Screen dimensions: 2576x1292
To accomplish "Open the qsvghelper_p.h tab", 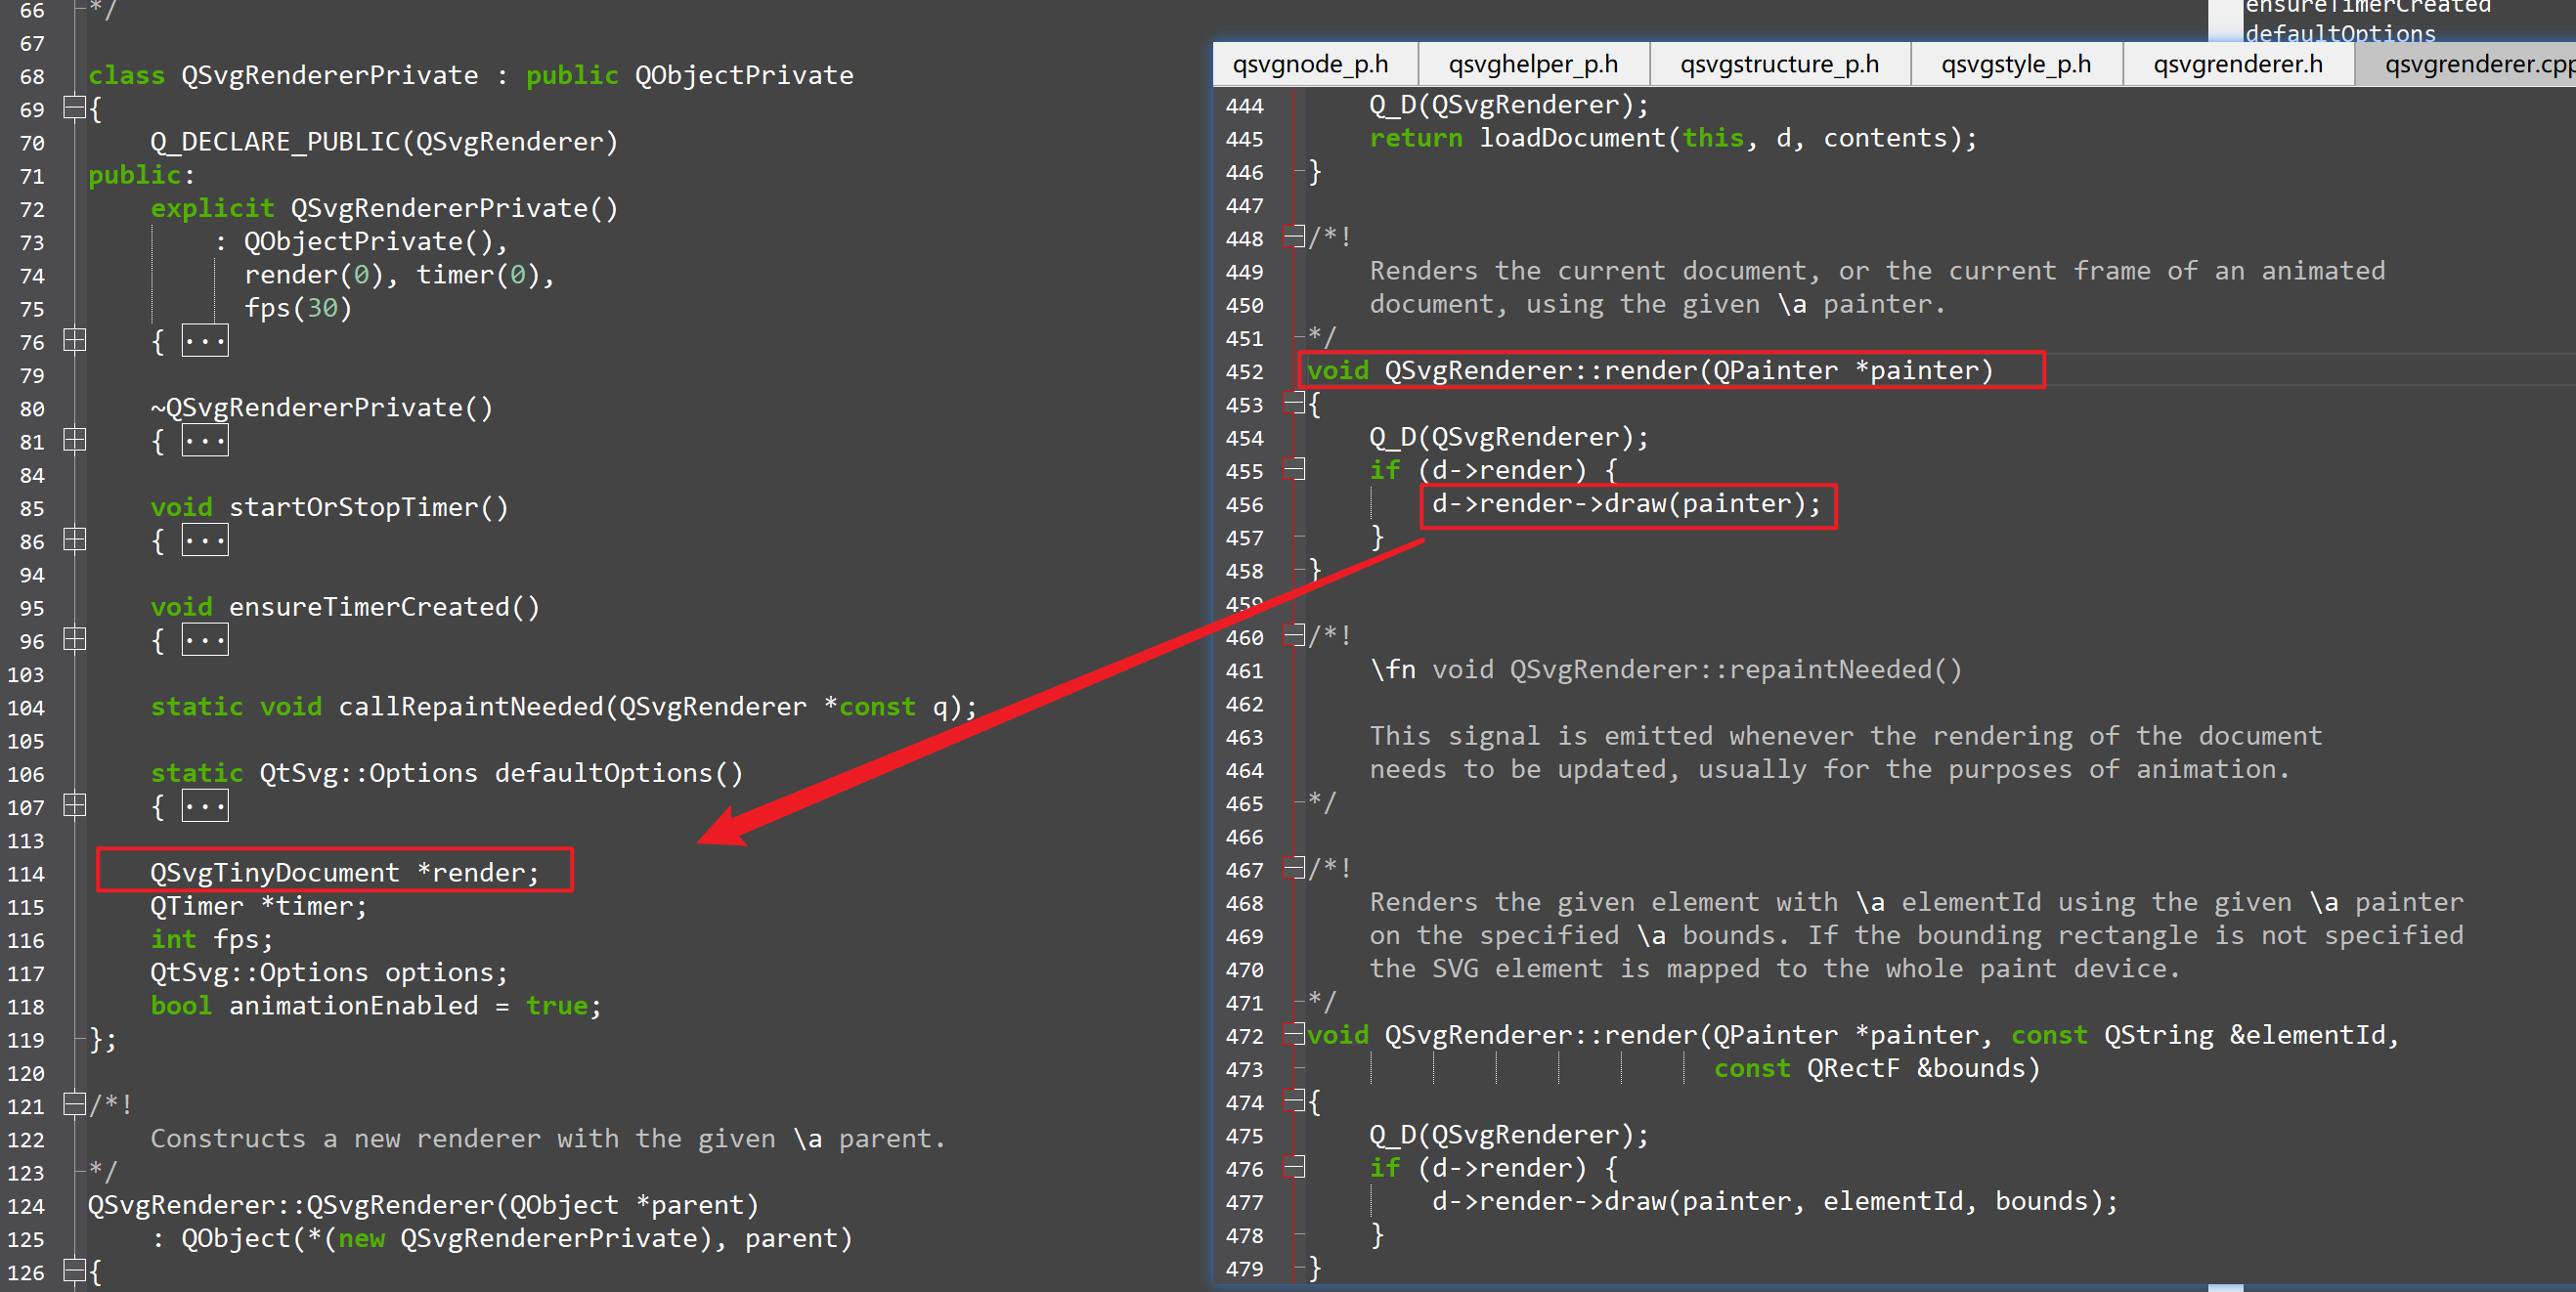I will coord(1532,65).
